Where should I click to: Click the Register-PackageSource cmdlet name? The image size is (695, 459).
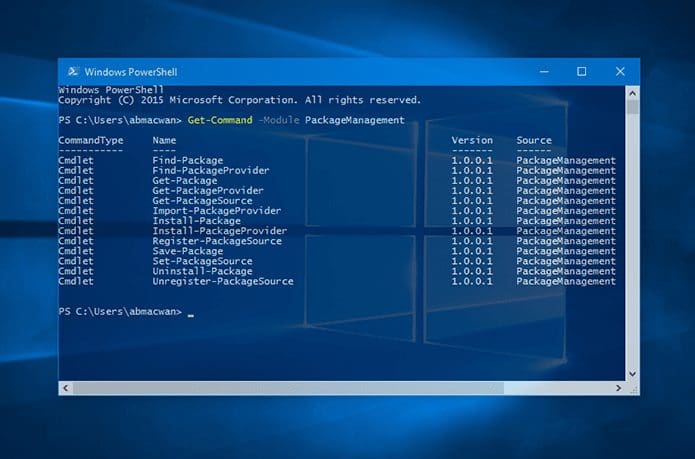pyautogui.click(x=217, y=241)
